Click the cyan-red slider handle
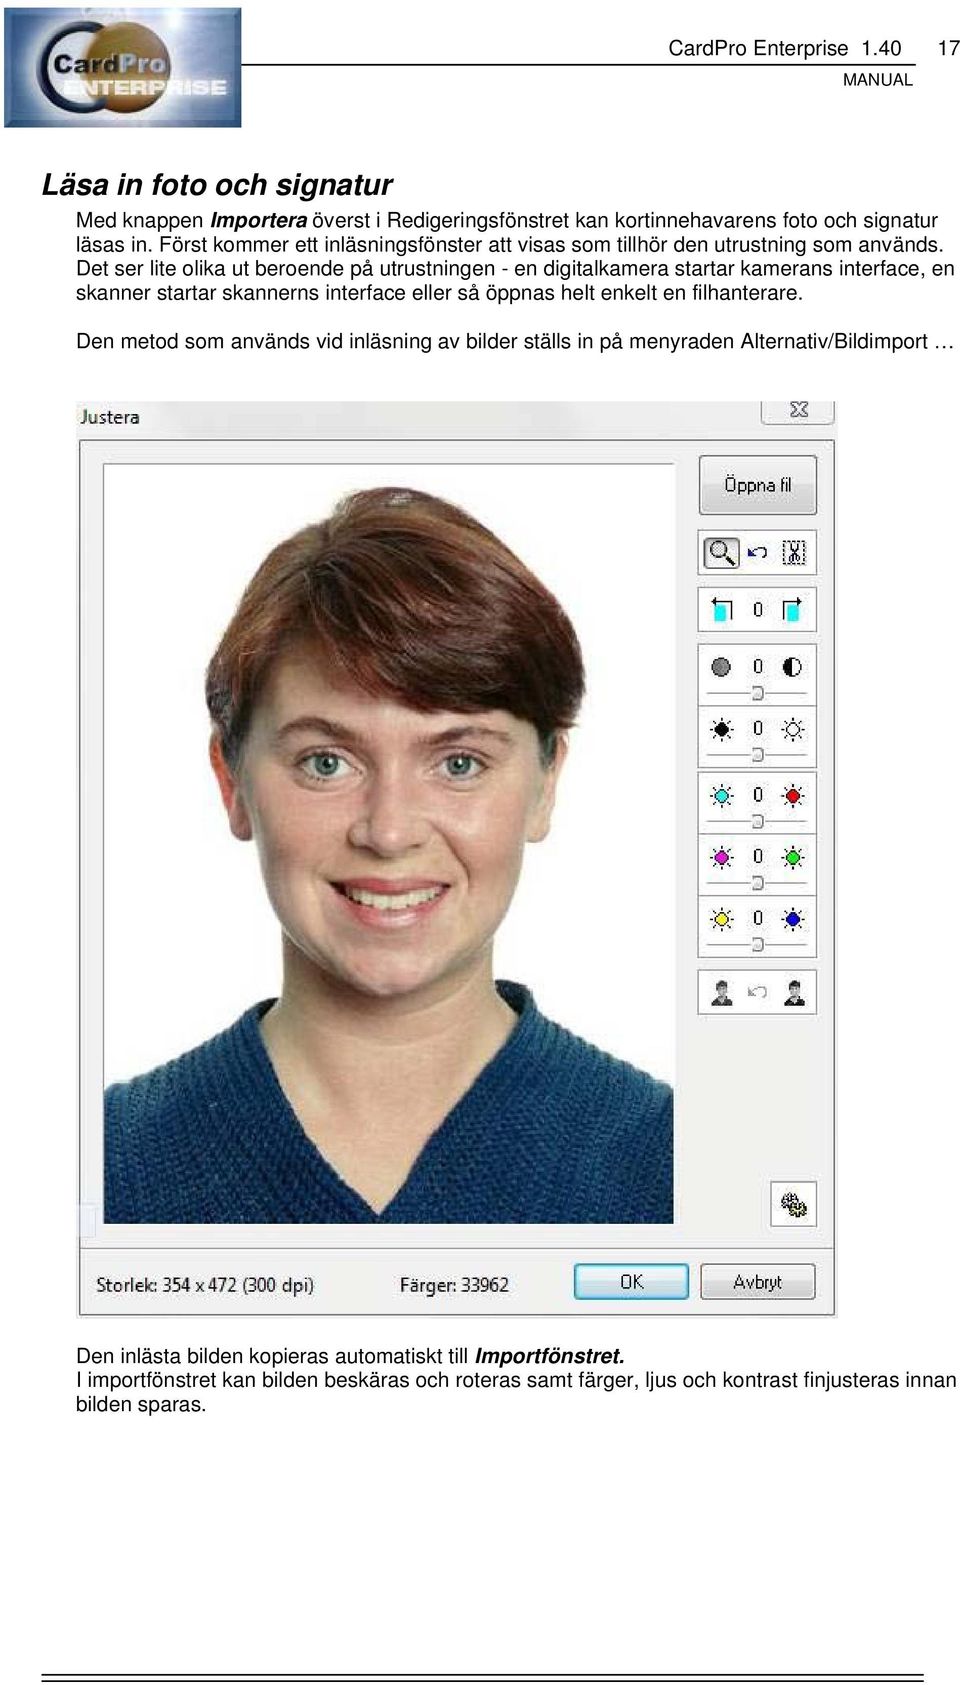Viewport: 960px width, 1685px height. 758,821
